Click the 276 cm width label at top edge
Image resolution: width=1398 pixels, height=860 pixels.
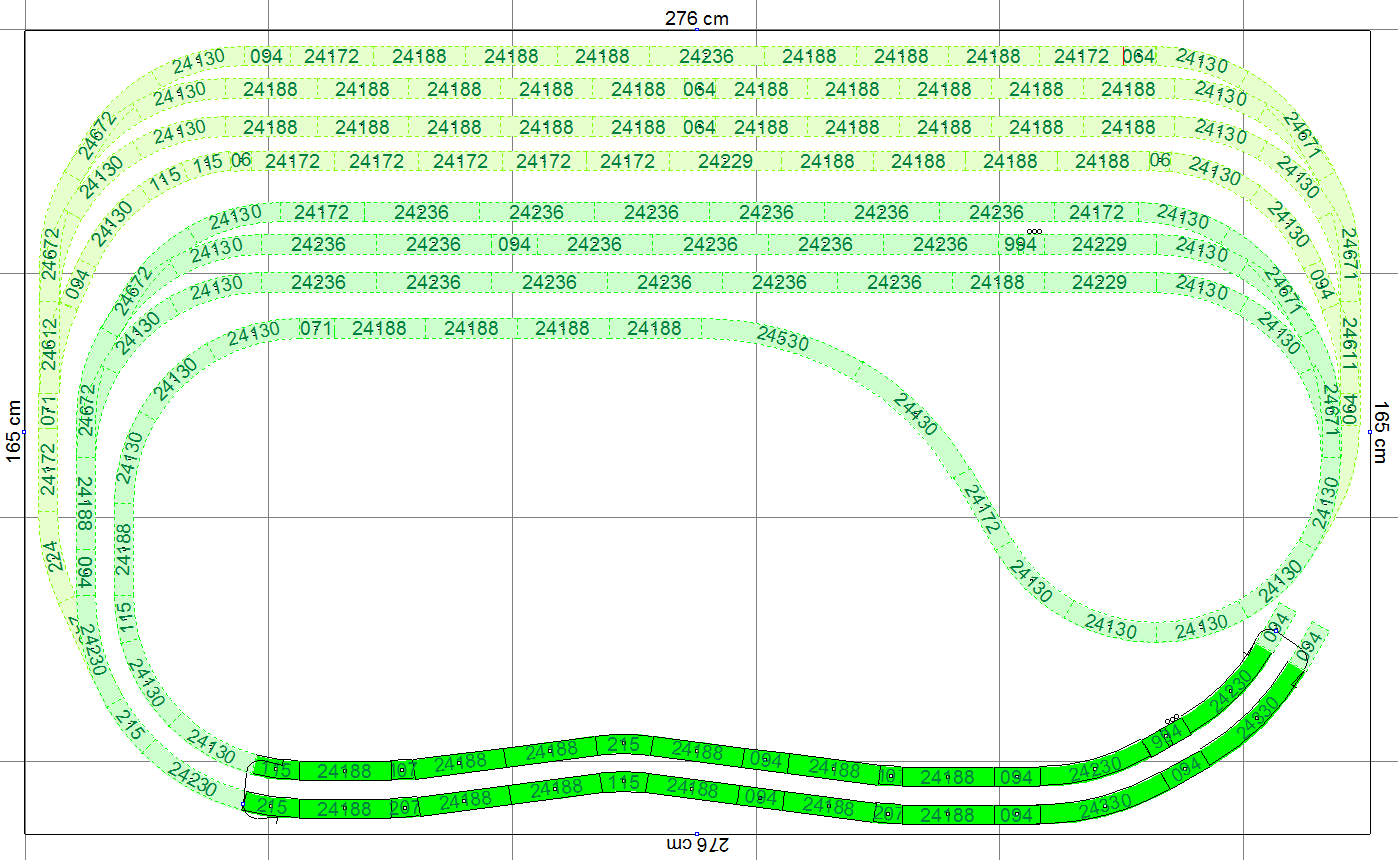[x=697, y=19]
